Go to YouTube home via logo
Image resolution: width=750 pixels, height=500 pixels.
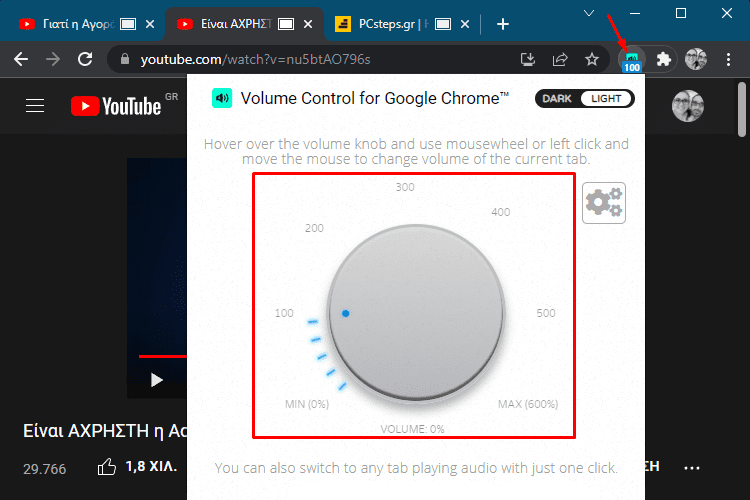coord(116,106)
